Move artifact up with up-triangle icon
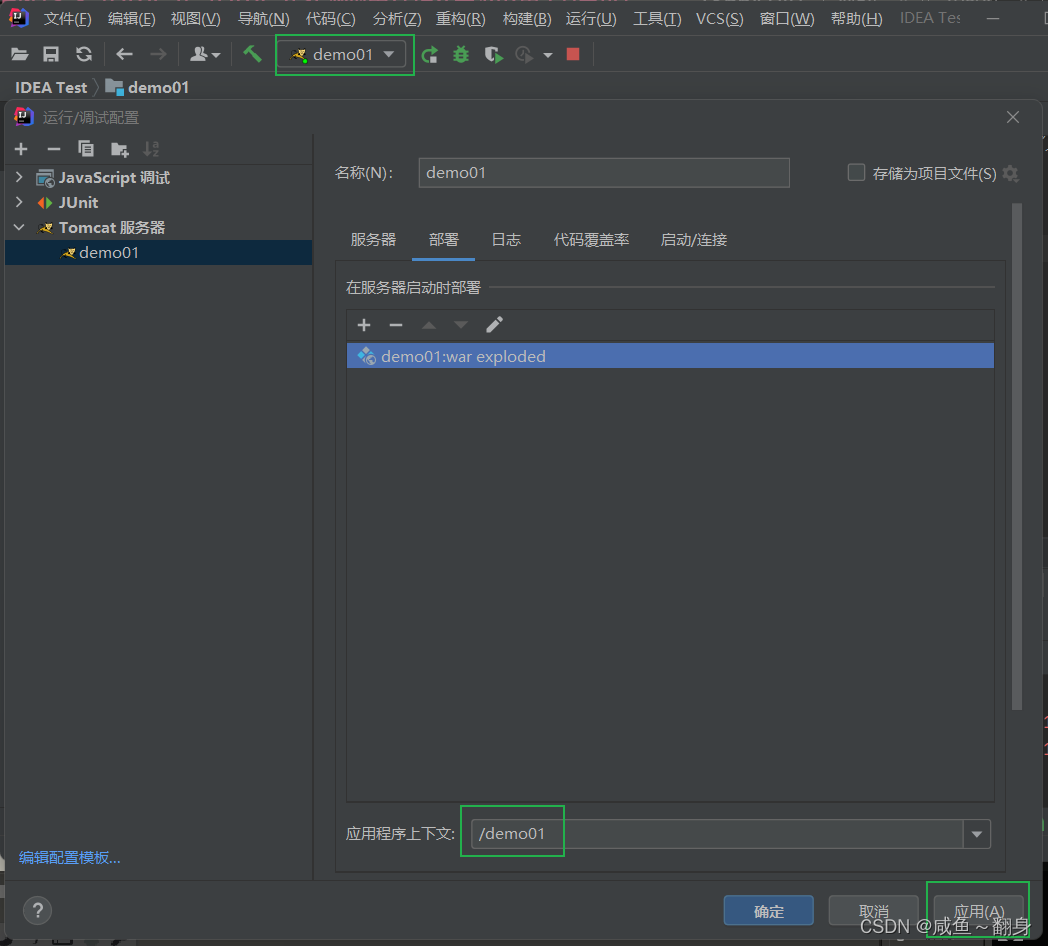 428,325
